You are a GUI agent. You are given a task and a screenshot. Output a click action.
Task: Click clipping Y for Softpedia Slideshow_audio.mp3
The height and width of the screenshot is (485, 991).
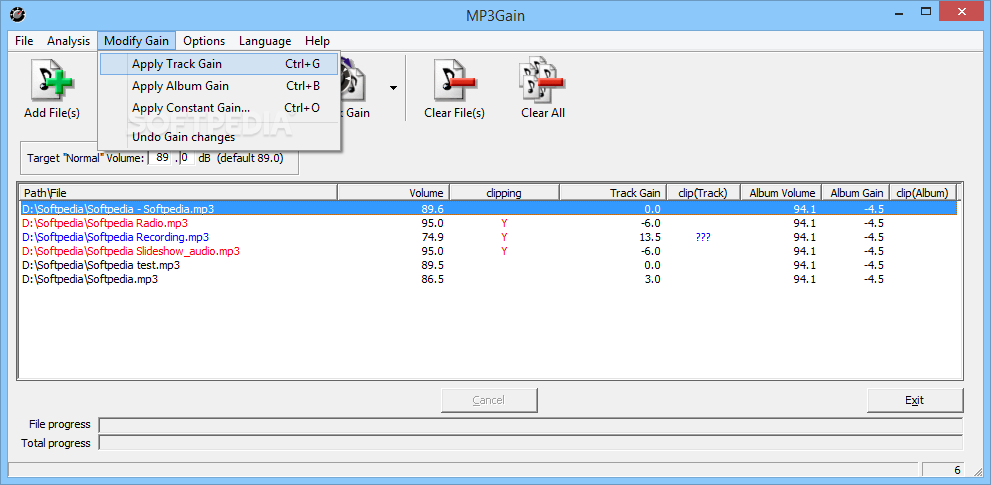tap(504, 251)
